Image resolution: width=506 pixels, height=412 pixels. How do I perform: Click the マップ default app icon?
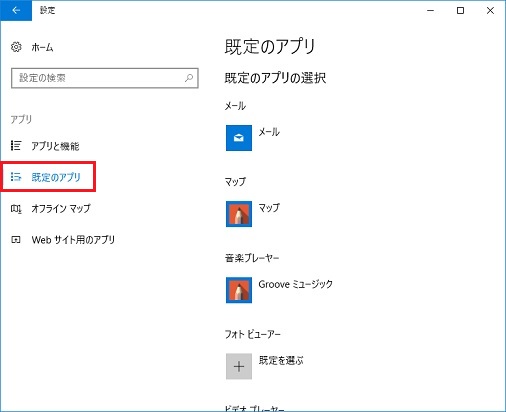239,214
